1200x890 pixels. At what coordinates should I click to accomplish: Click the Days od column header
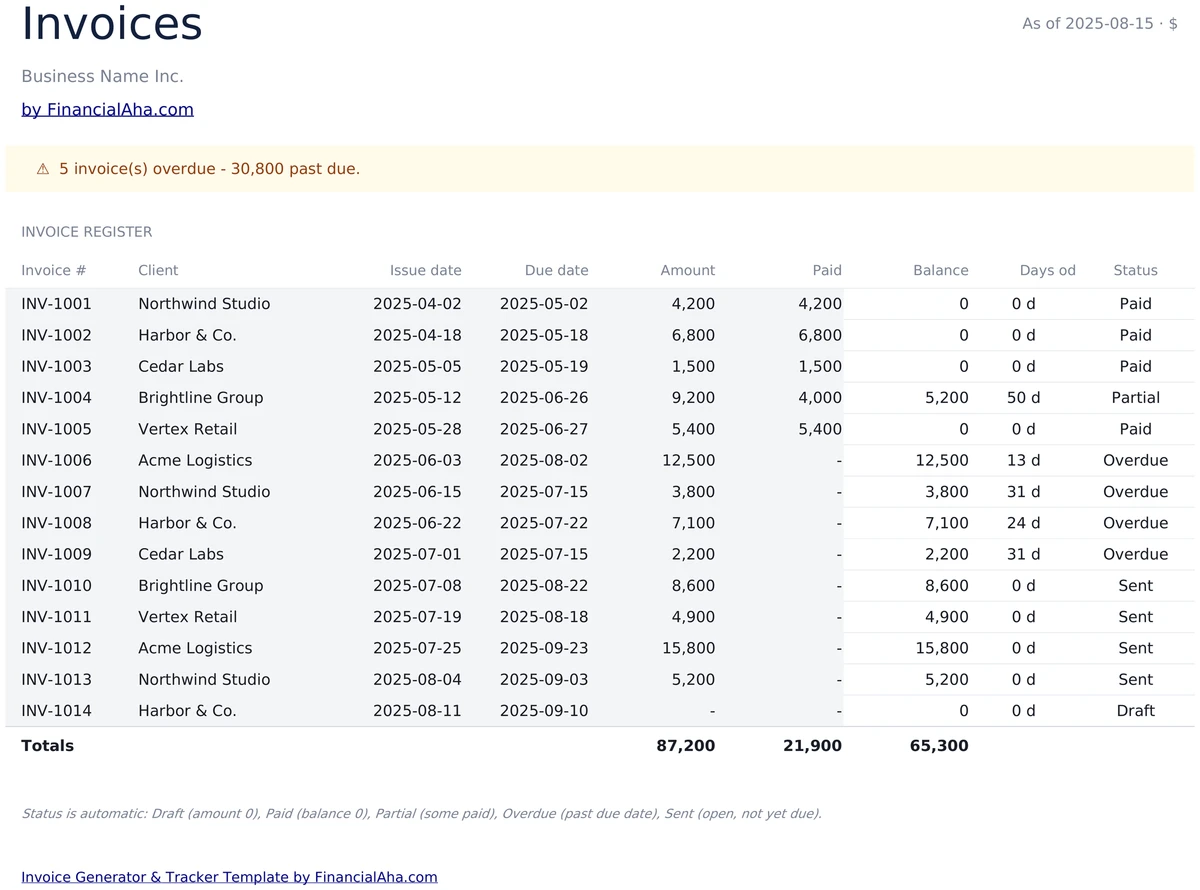pos(1048,270)
